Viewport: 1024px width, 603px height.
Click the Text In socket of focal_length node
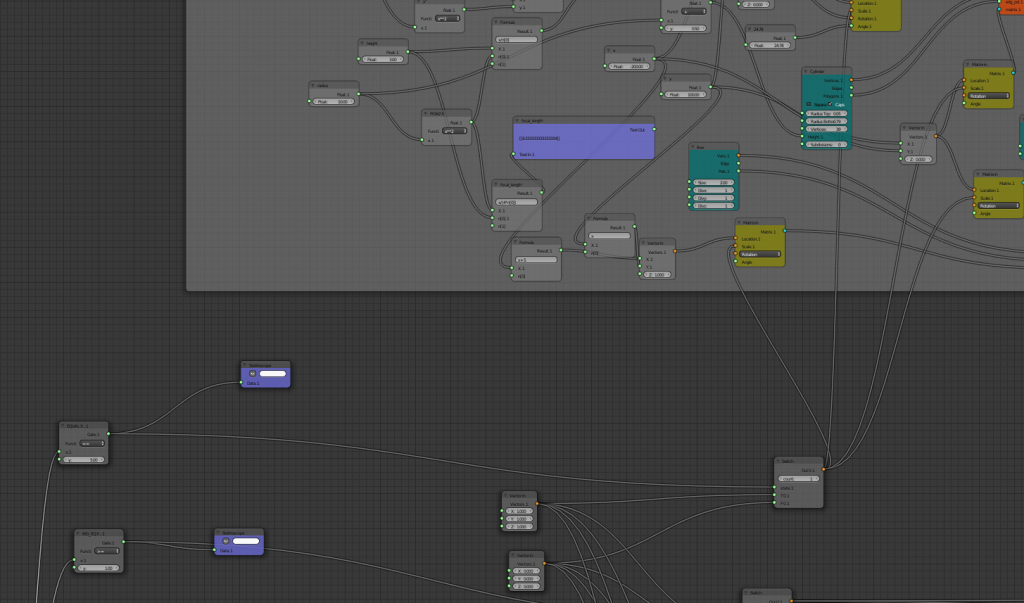513,154
